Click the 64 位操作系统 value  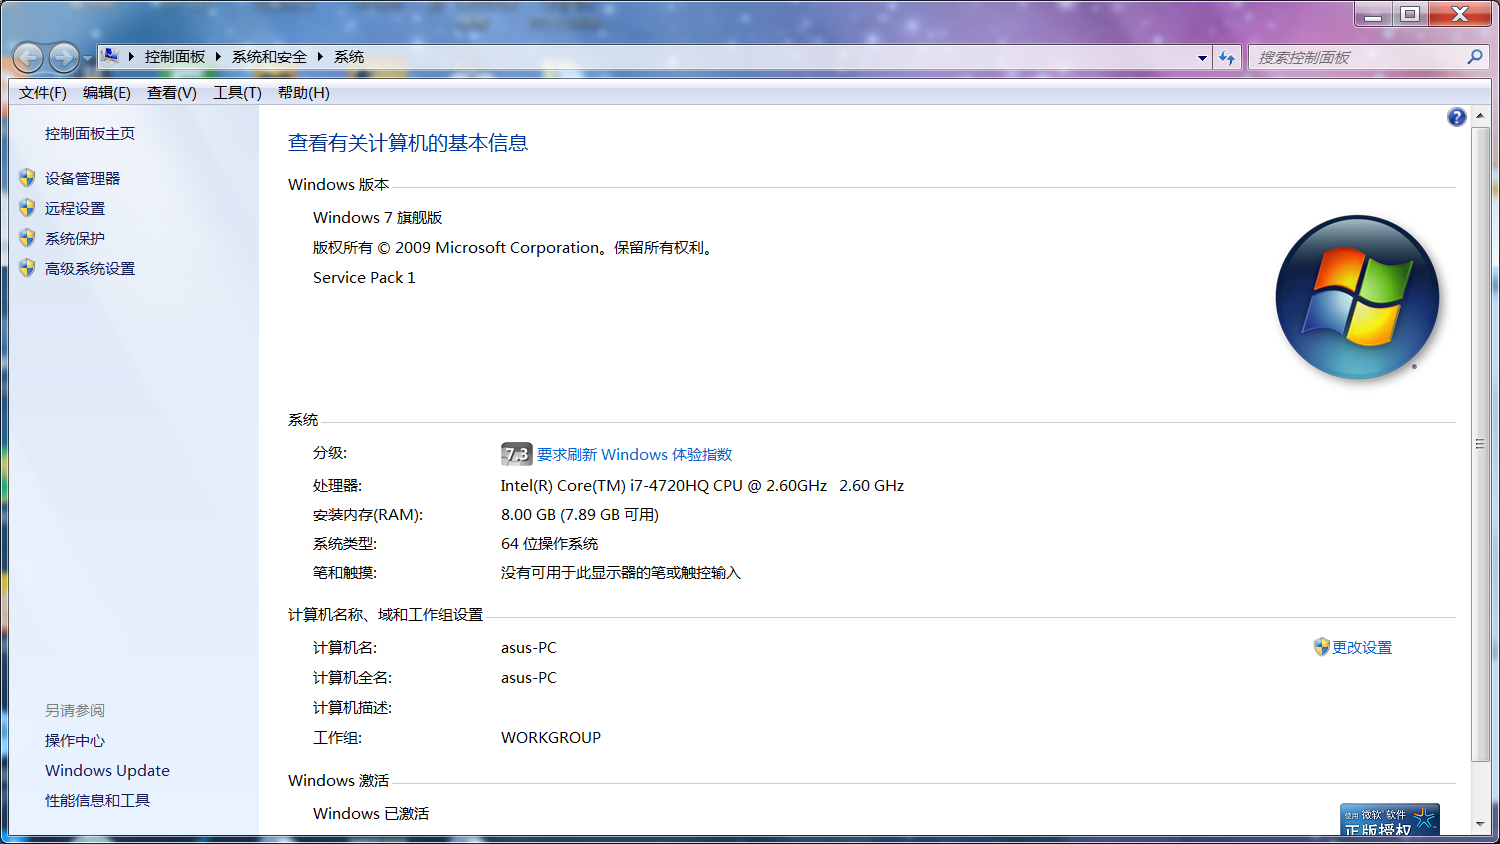point(549,544)
